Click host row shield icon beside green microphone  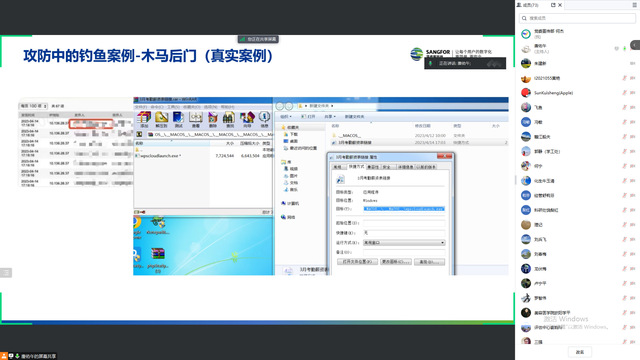click(x=616, y=49)
